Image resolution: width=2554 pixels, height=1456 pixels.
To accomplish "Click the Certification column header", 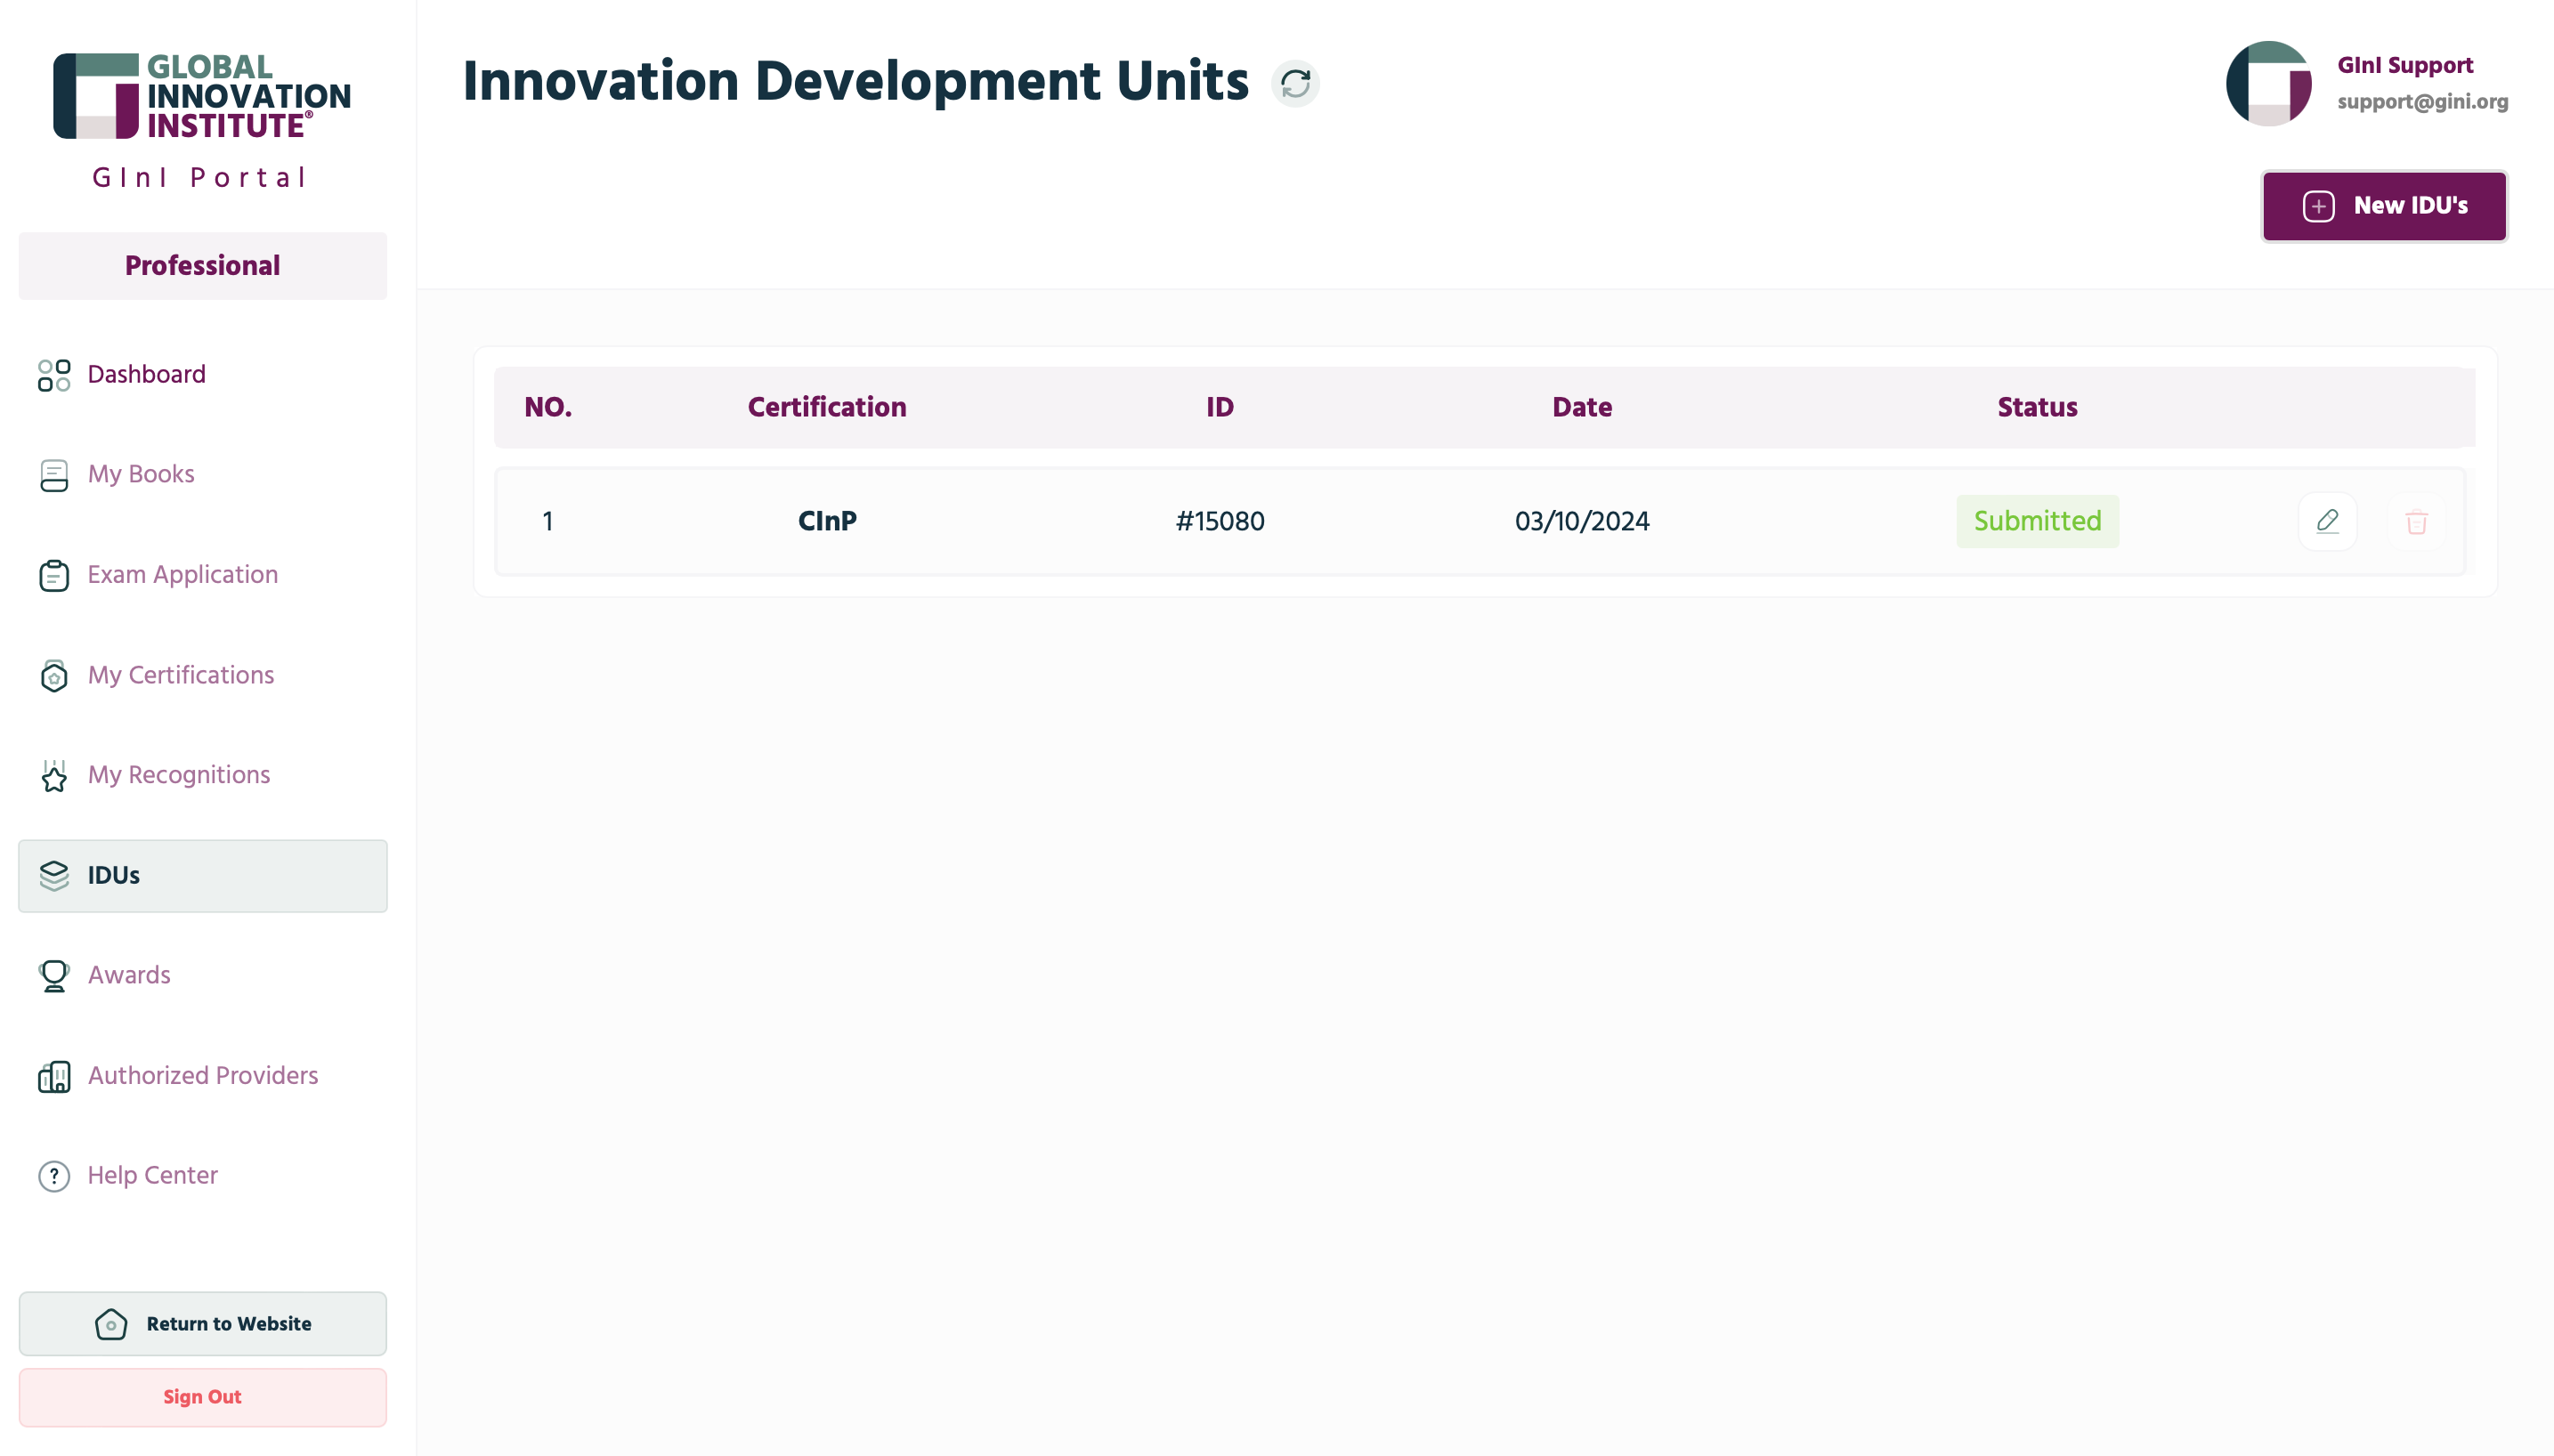I will pos(827,408).
